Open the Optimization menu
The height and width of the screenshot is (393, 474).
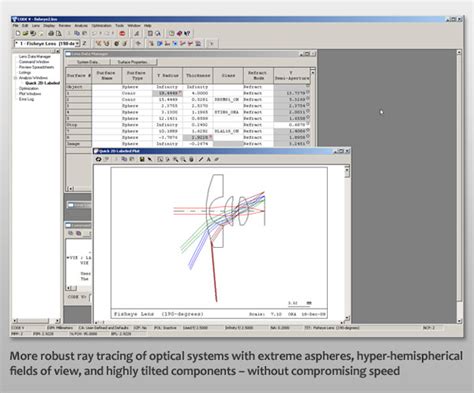coord(101,26)
